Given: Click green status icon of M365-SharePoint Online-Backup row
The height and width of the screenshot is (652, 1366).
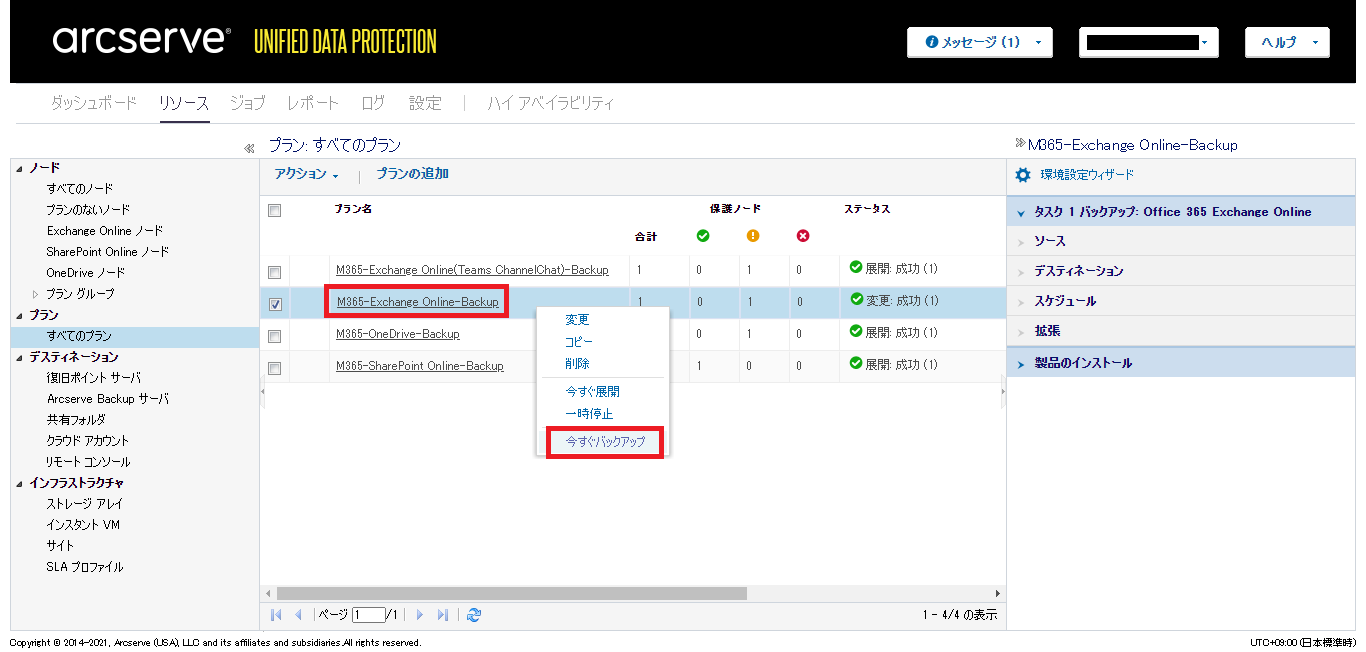Looking at the screenshot, I should (x=855, y=364).
